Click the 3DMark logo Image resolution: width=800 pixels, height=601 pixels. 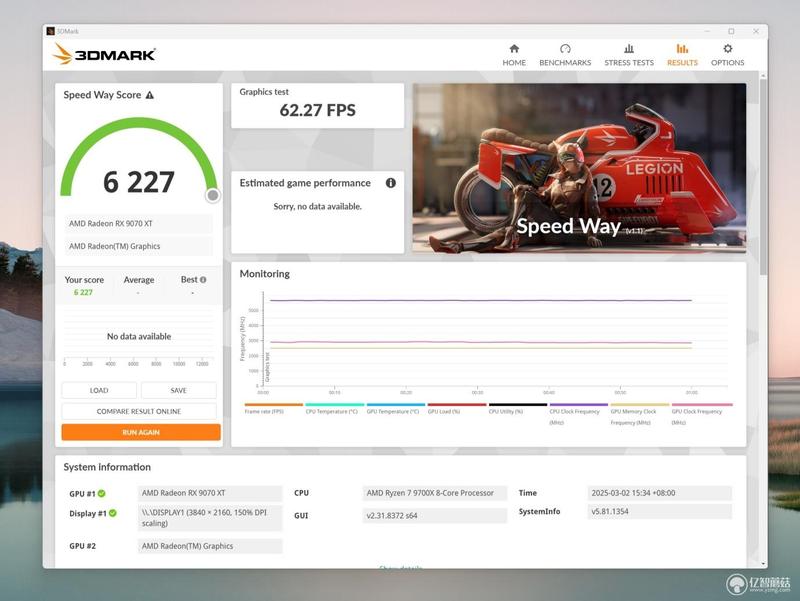coord(104,54)
